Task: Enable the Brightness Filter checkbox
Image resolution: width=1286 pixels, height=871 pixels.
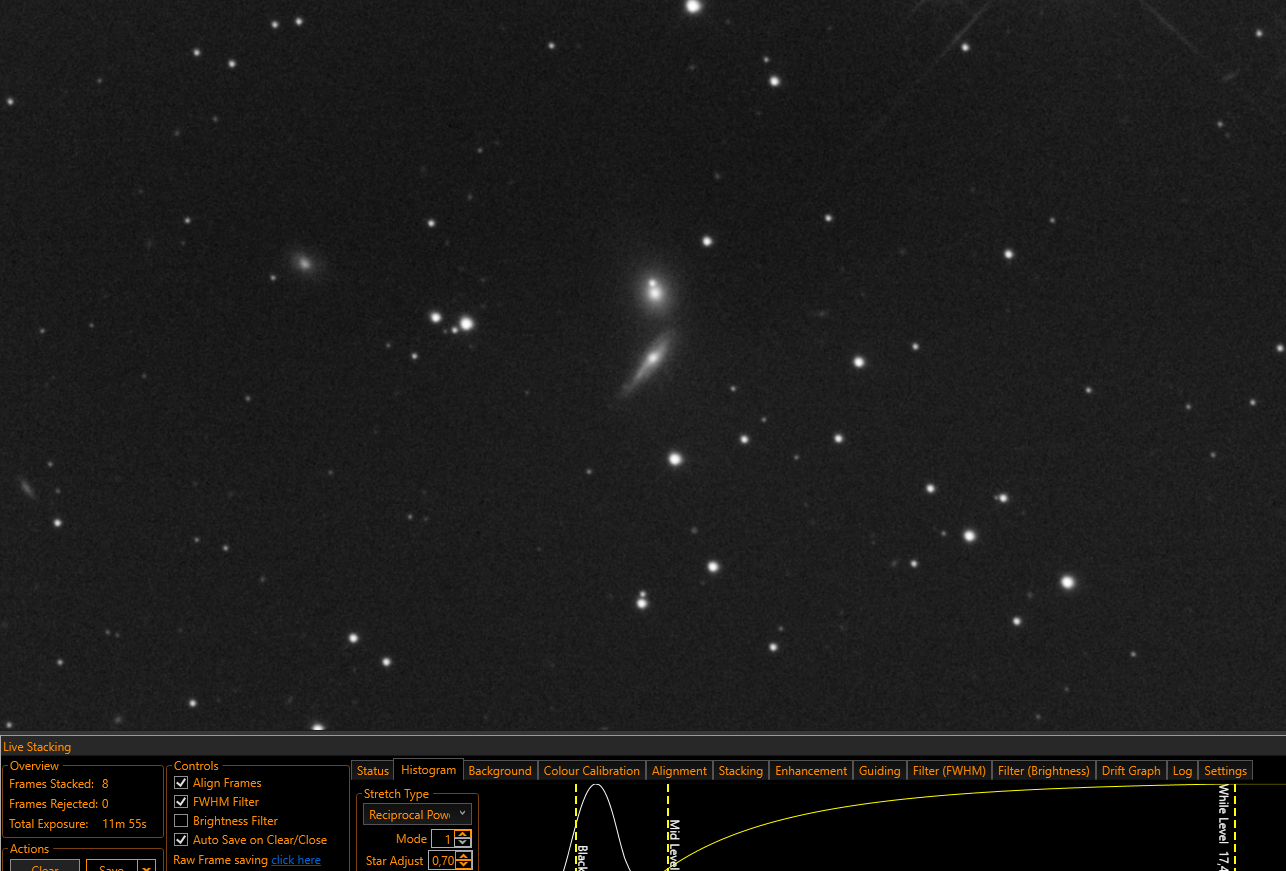Action: click(181, 821)
